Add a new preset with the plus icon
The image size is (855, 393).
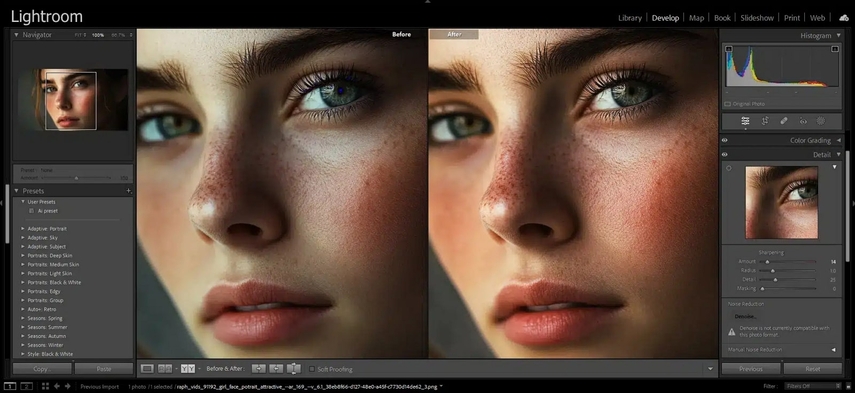click(x=129, y=191)
